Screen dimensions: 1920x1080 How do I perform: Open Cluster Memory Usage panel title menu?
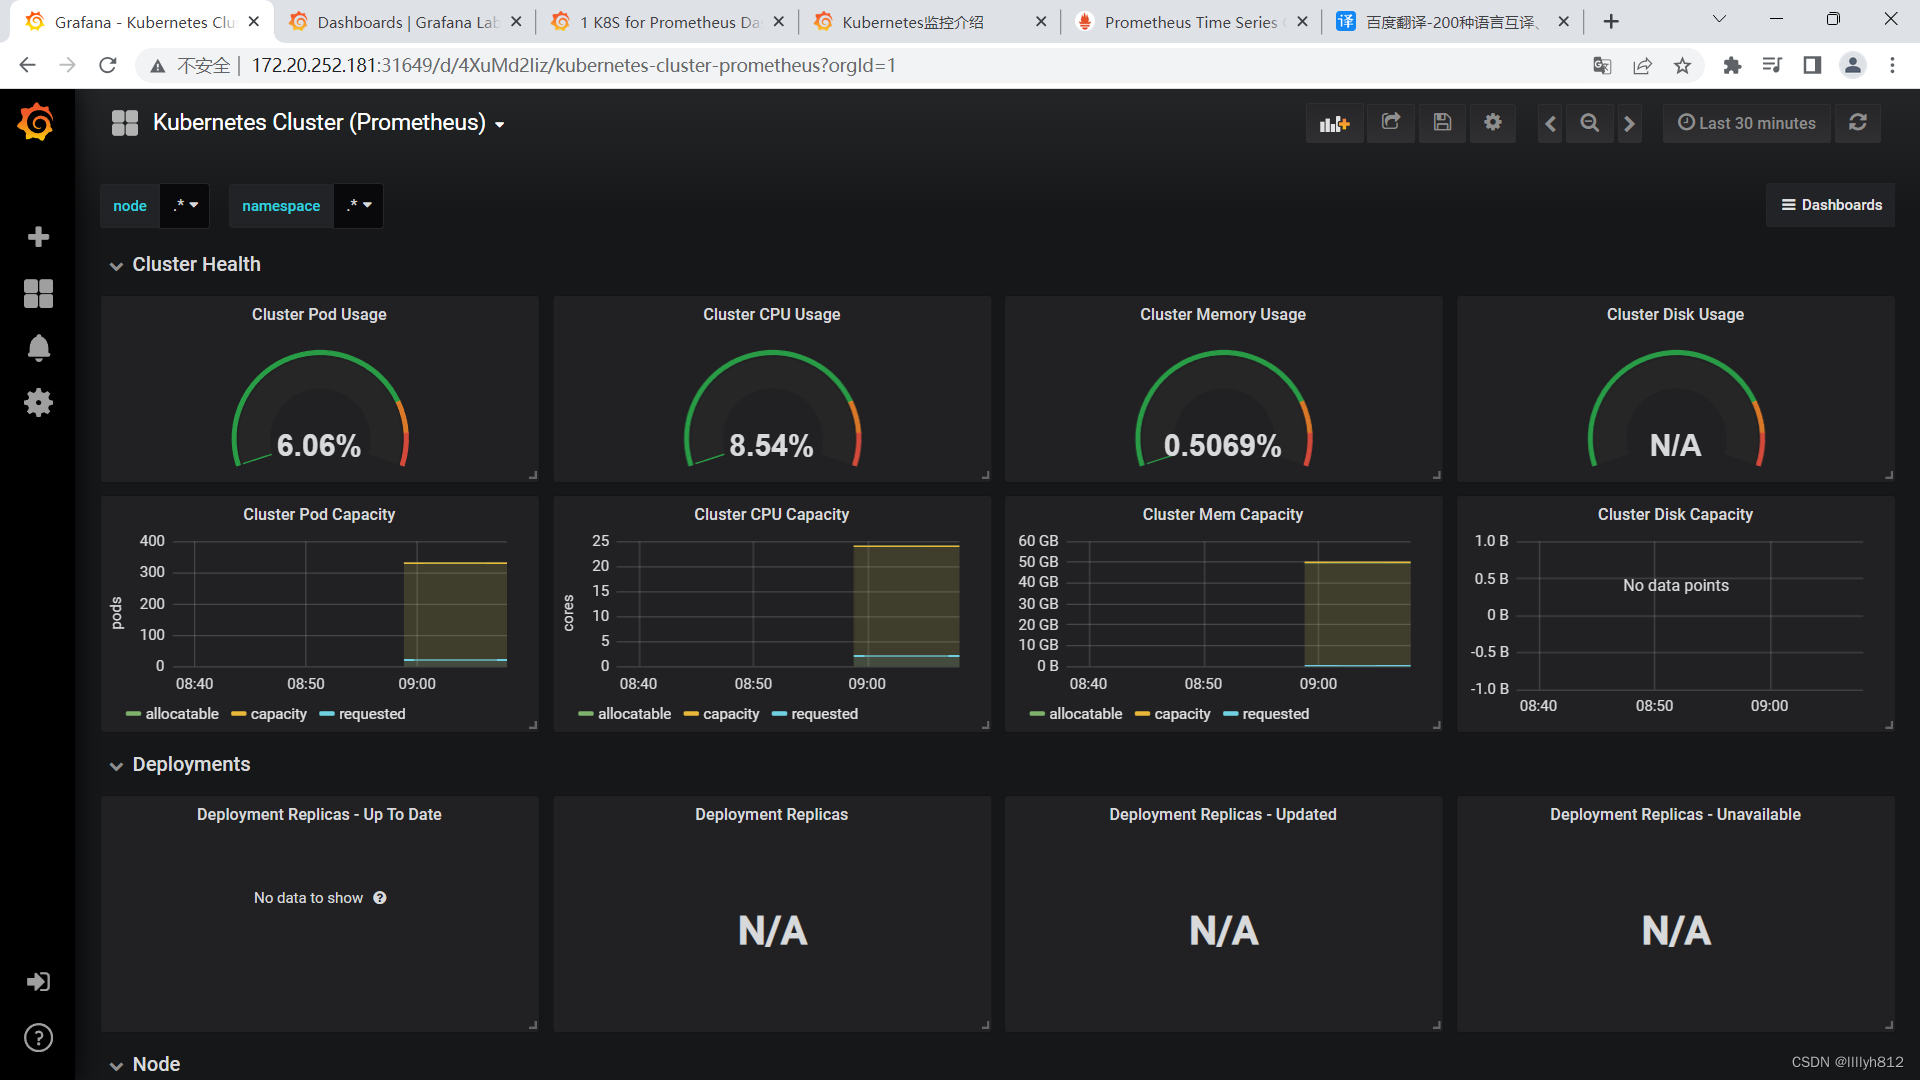[x=1222, y=315]
